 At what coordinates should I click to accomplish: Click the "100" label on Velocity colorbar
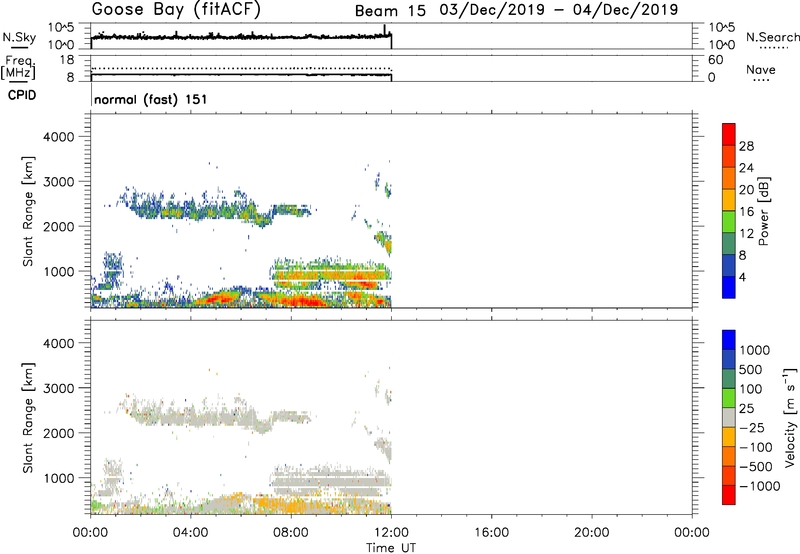pos(751,389)
